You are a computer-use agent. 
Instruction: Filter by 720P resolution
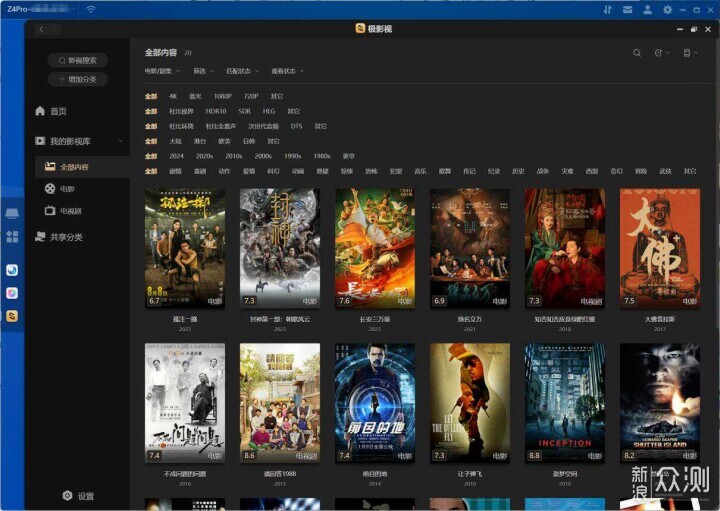coord(251,96)
